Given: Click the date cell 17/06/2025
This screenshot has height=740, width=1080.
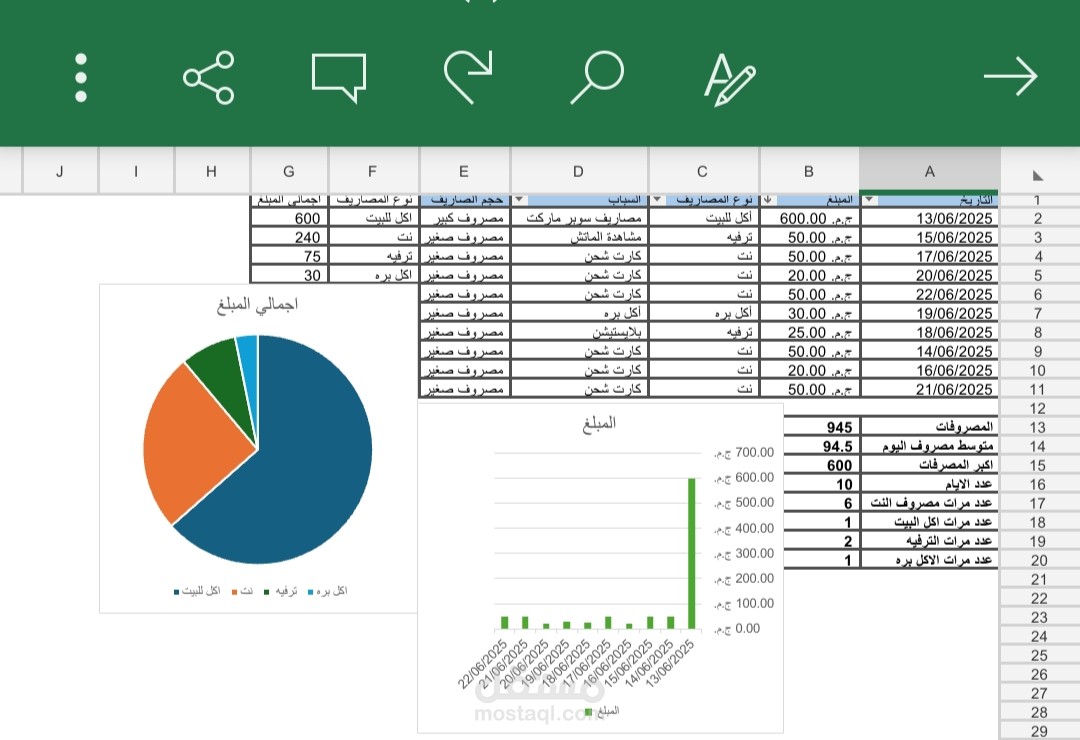Looking at the screenshot, I should [x=929, y=256].
